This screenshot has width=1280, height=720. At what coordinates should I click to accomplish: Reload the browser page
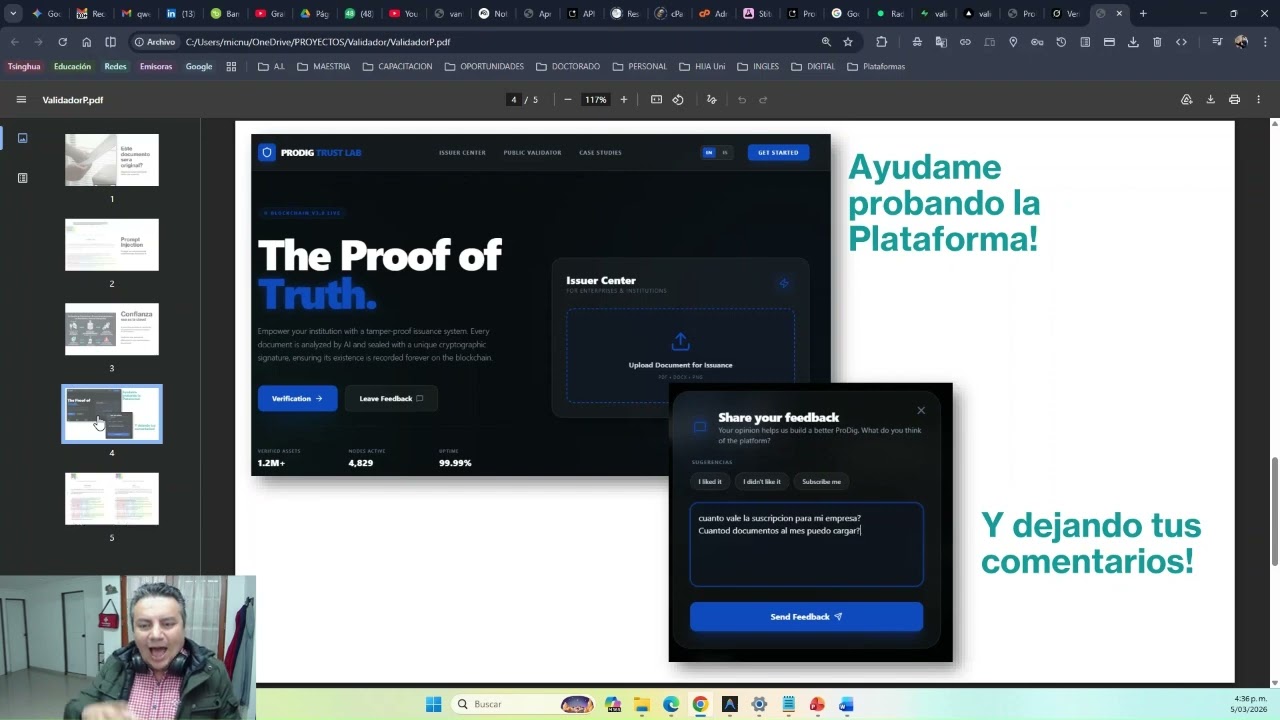63,42
